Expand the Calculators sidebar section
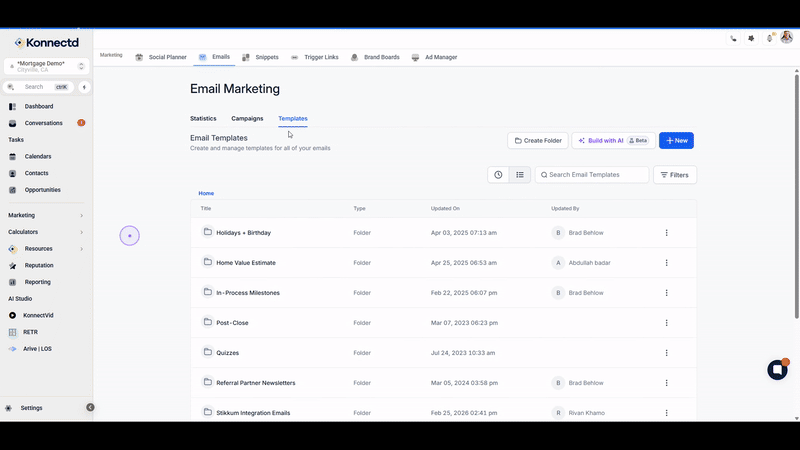The image size is (800, 450). pos(45,232)
